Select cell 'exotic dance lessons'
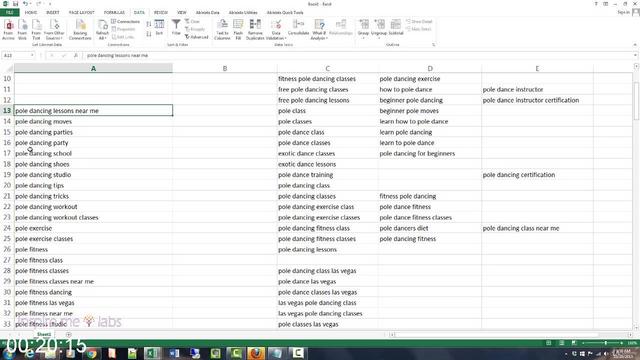The width and height of the screenshot is (640, 360). [327, 164]
